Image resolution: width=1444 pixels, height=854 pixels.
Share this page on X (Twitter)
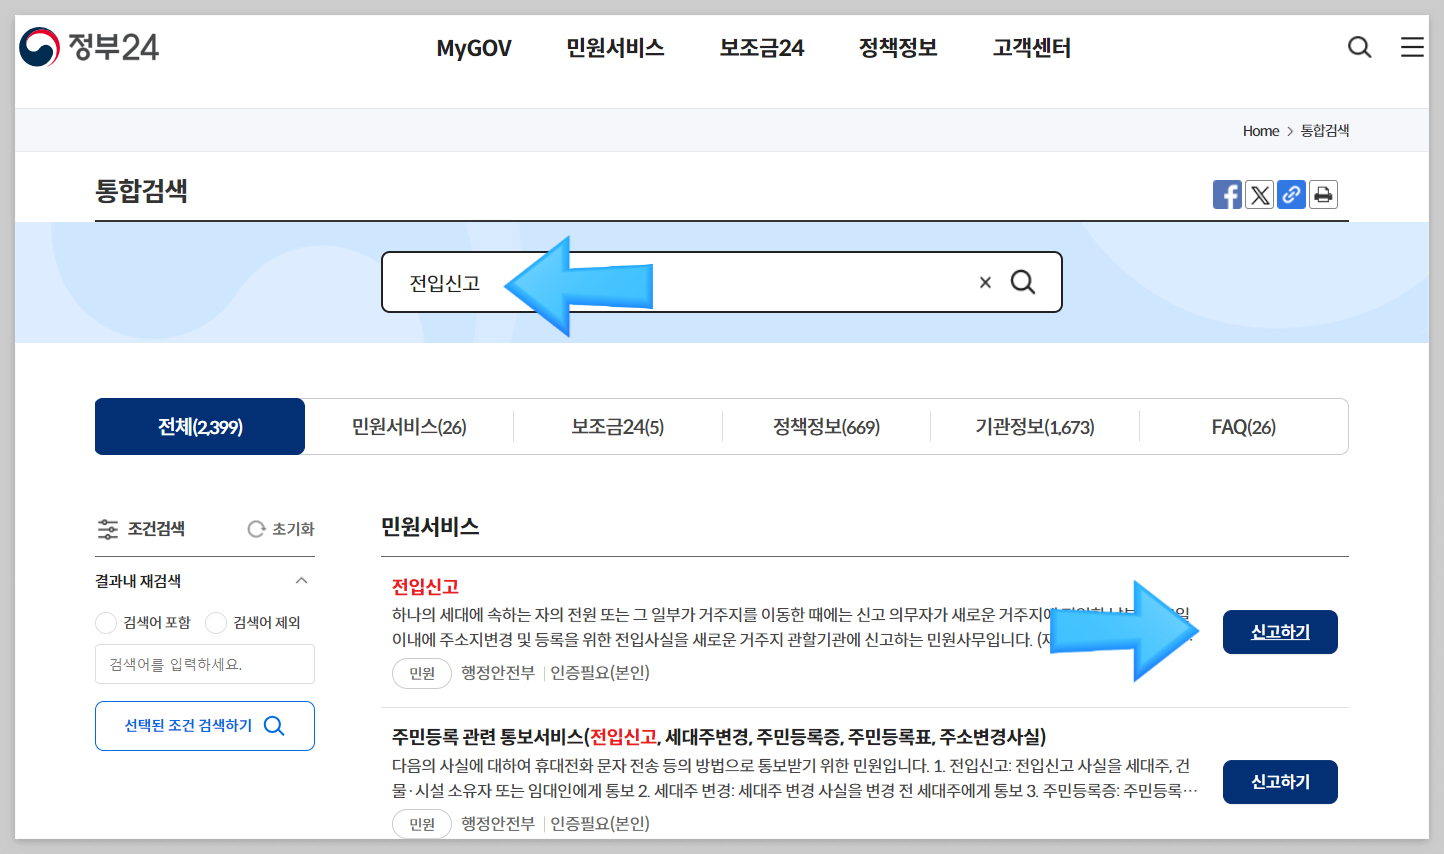pyautogui.click(x=1259, y=194)
